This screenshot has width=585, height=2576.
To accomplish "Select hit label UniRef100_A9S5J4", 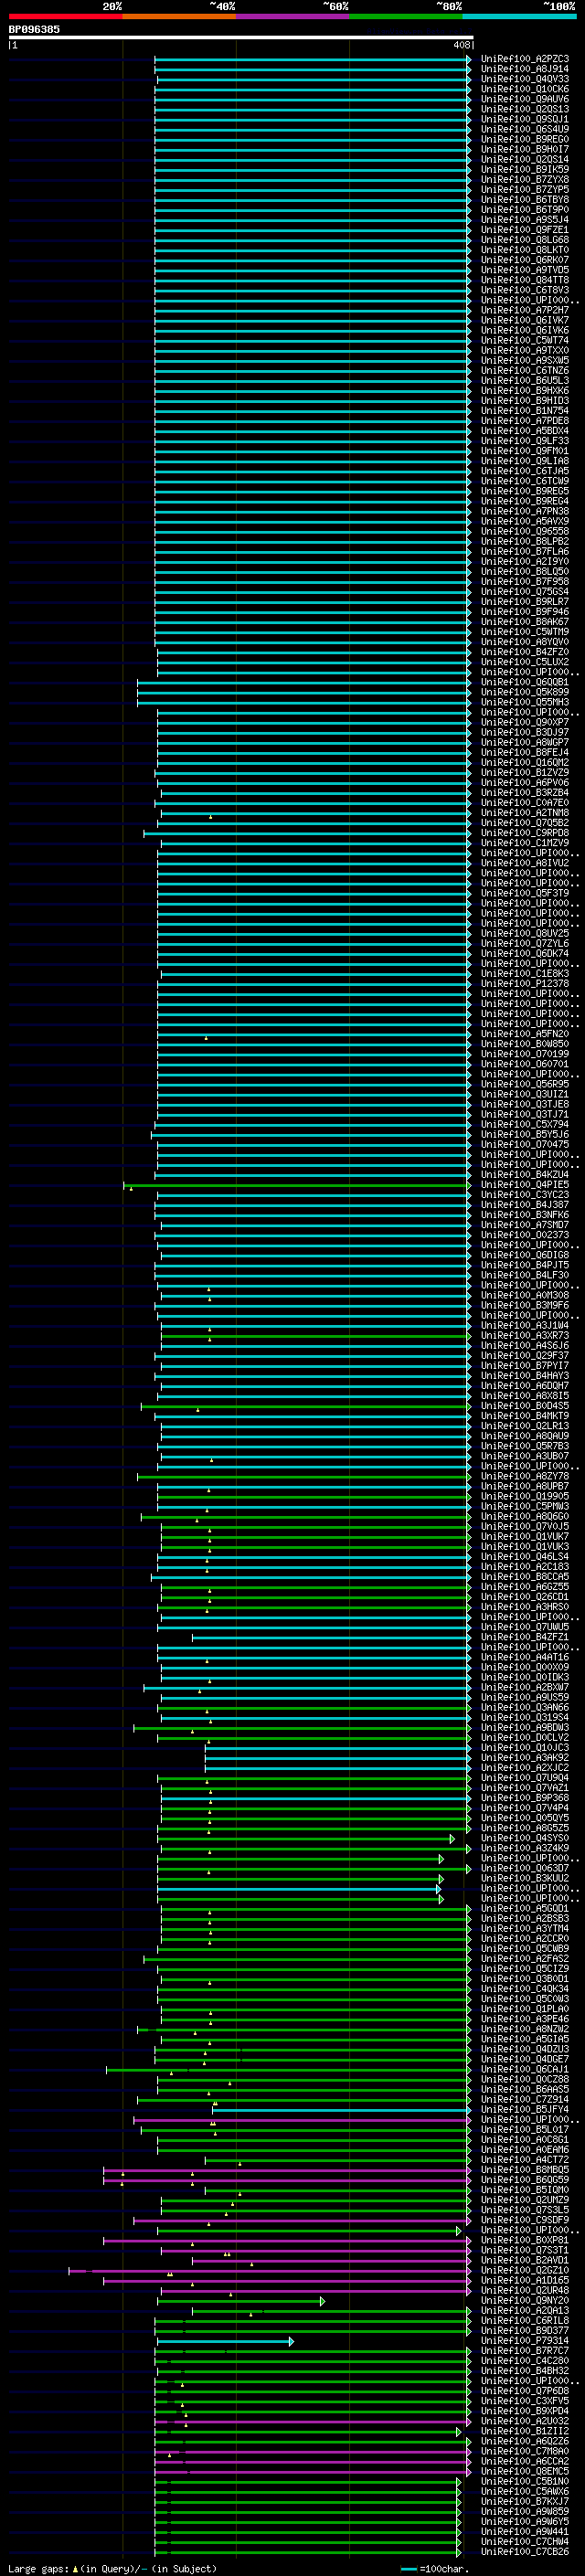I will (524, 220).
